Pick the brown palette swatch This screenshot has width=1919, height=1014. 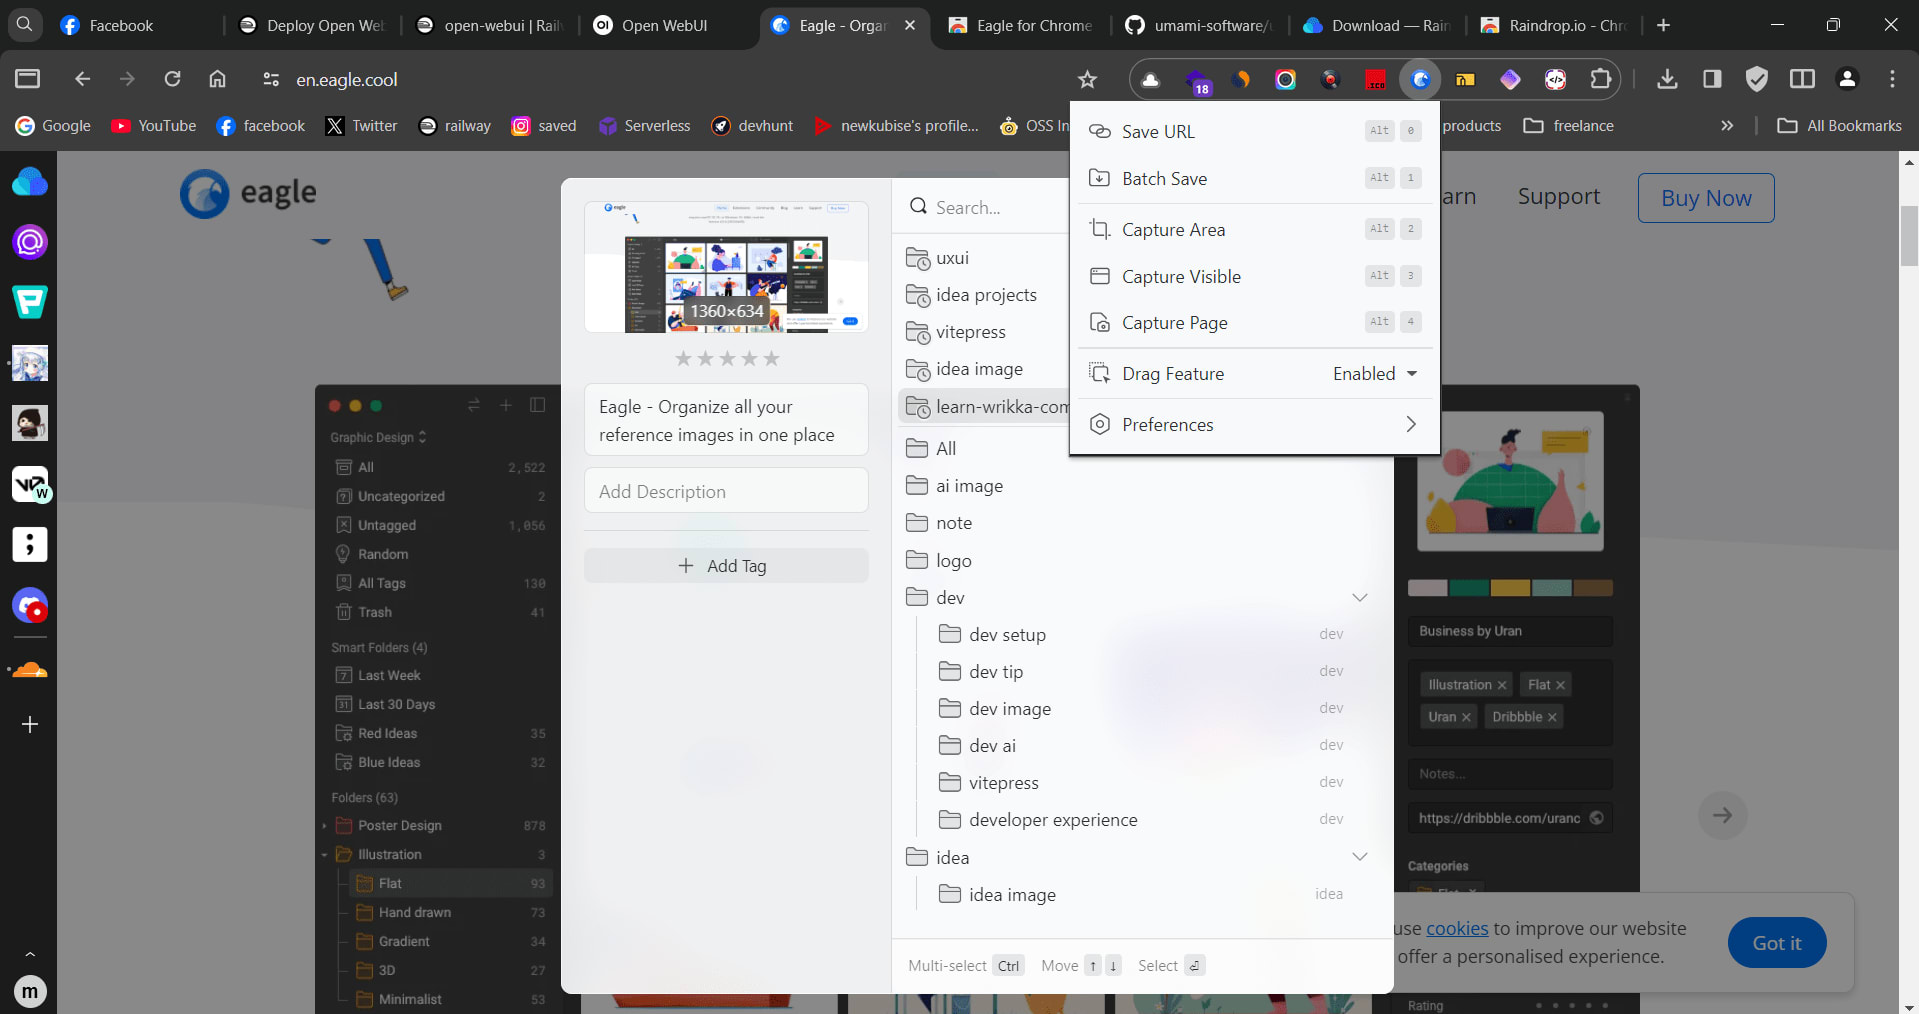[1592, 588]
